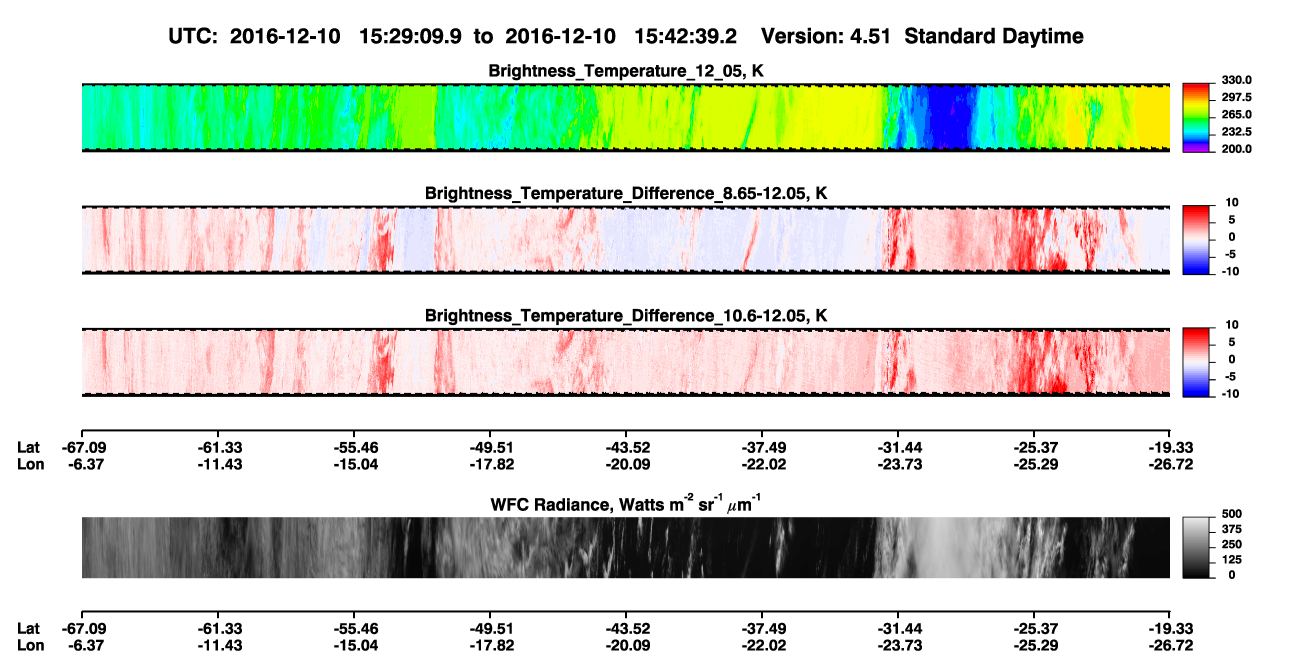Click the Brightness_Temperature_12_05, K panel title

pos(626,71)
